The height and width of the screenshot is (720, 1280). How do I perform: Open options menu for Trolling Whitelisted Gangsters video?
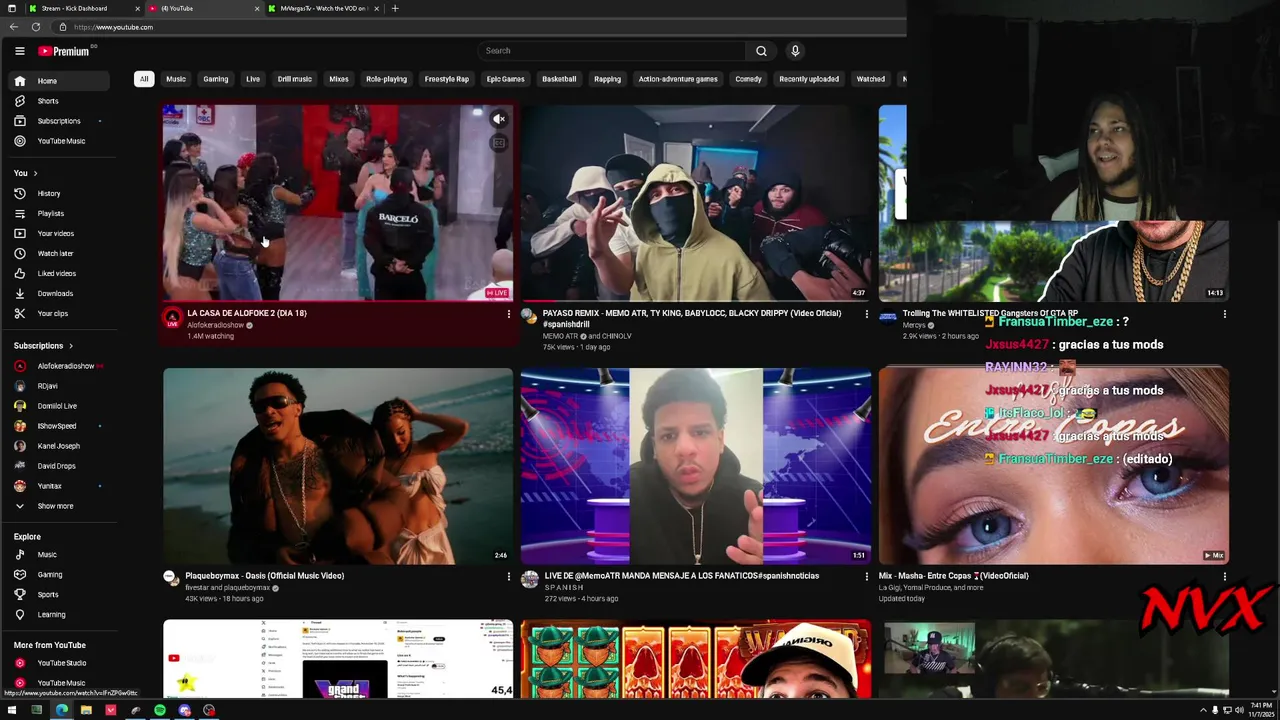pyautogui.click(x=1224, y=314)
